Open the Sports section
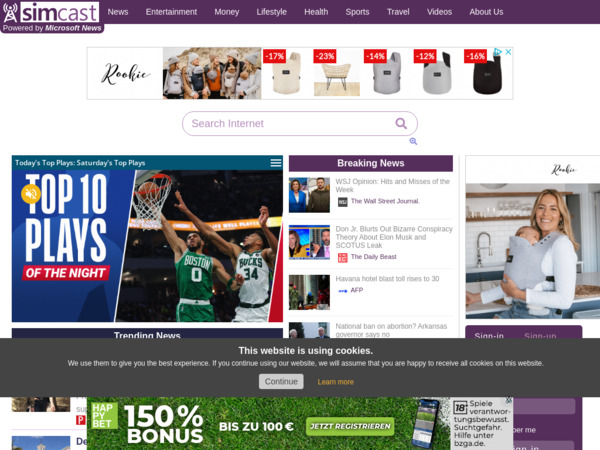The height and width of the screenshot is (450, 600). click(357, 12)
